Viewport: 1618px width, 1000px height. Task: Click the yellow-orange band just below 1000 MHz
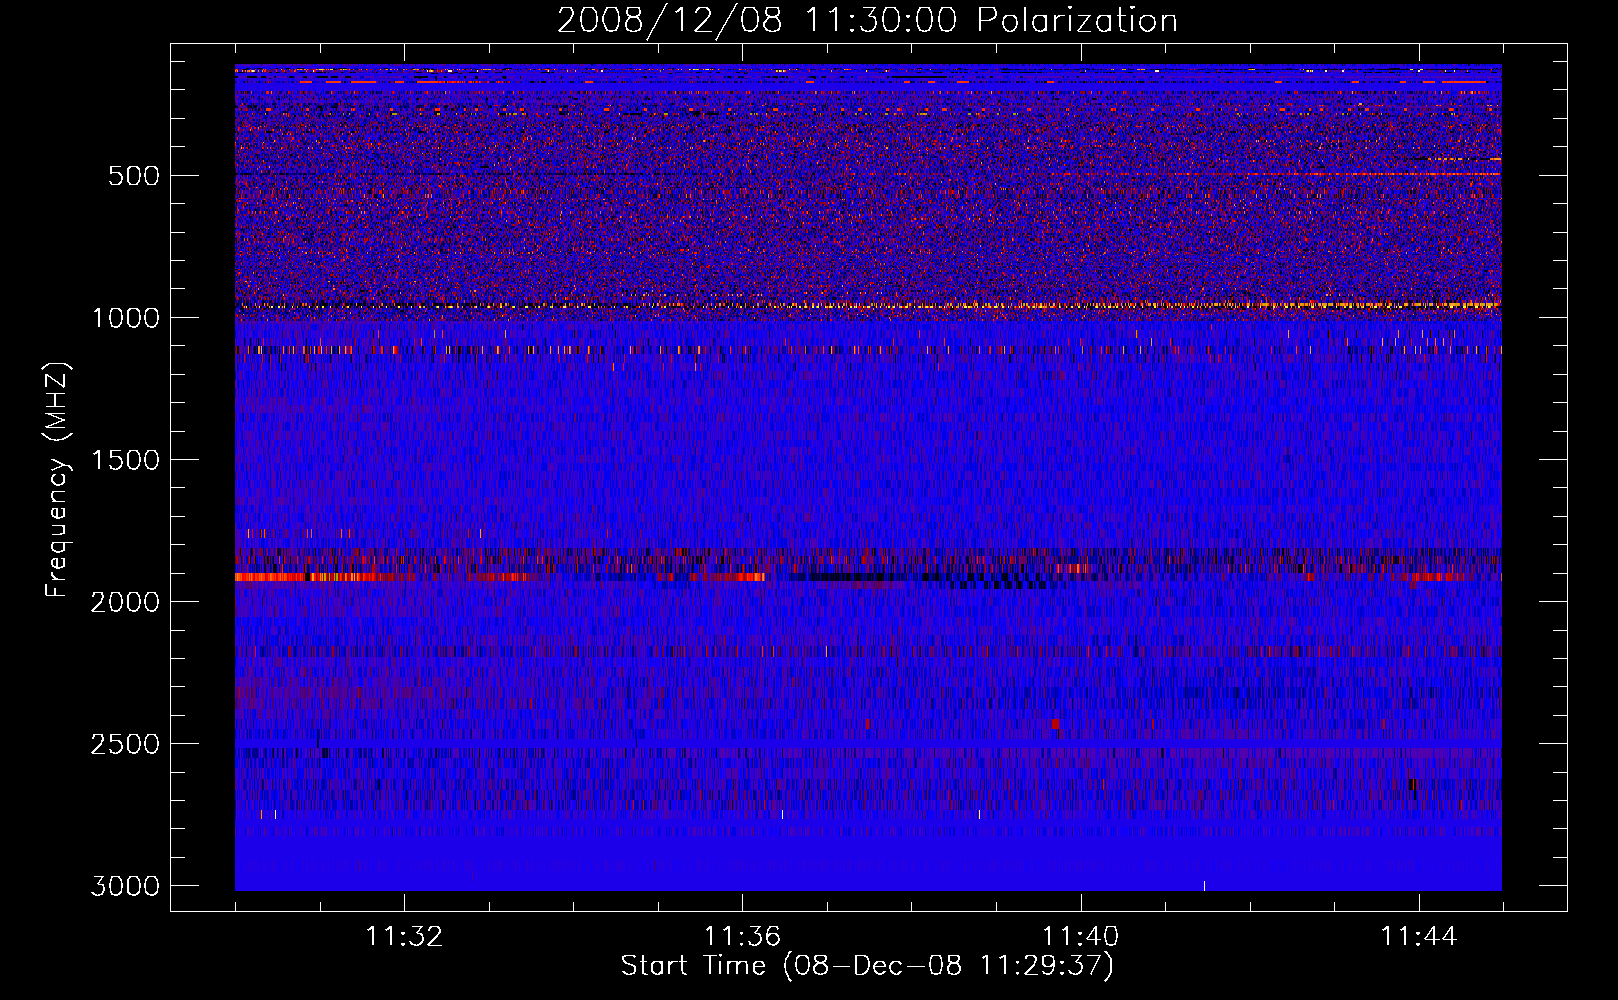tap(868, 305)
